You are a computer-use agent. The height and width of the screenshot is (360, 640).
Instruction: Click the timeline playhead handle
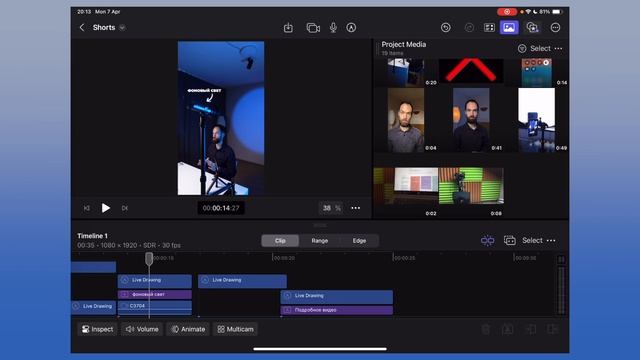149,258
